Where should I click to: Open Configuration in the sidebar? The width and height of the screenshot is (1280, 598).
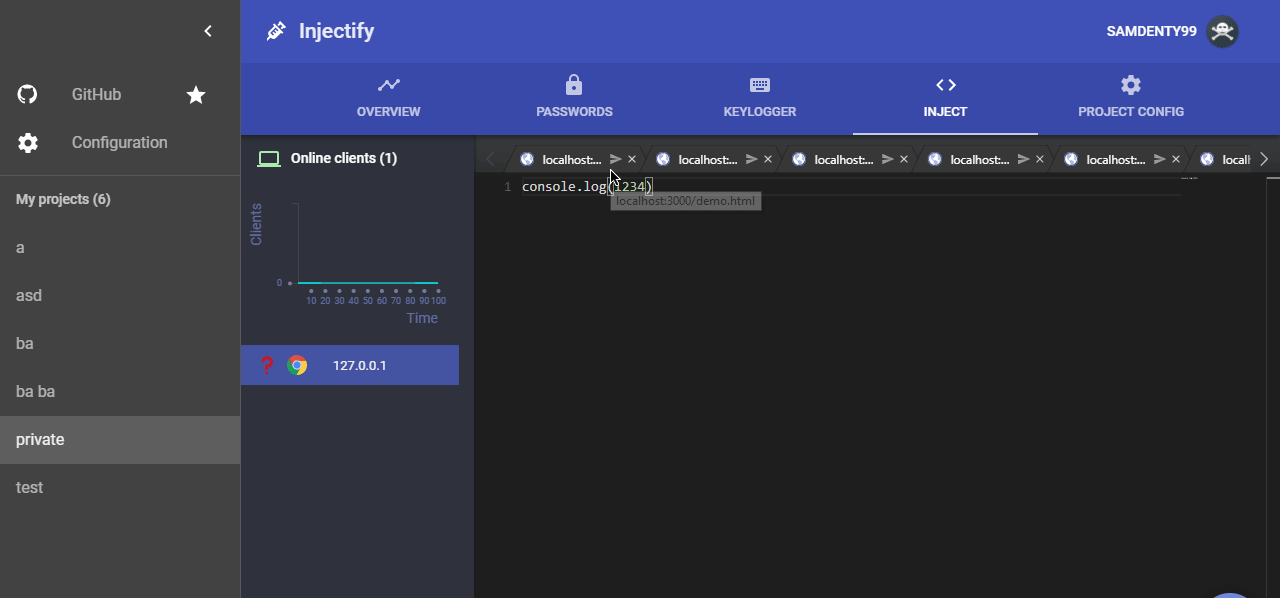[x=120, y=143]
